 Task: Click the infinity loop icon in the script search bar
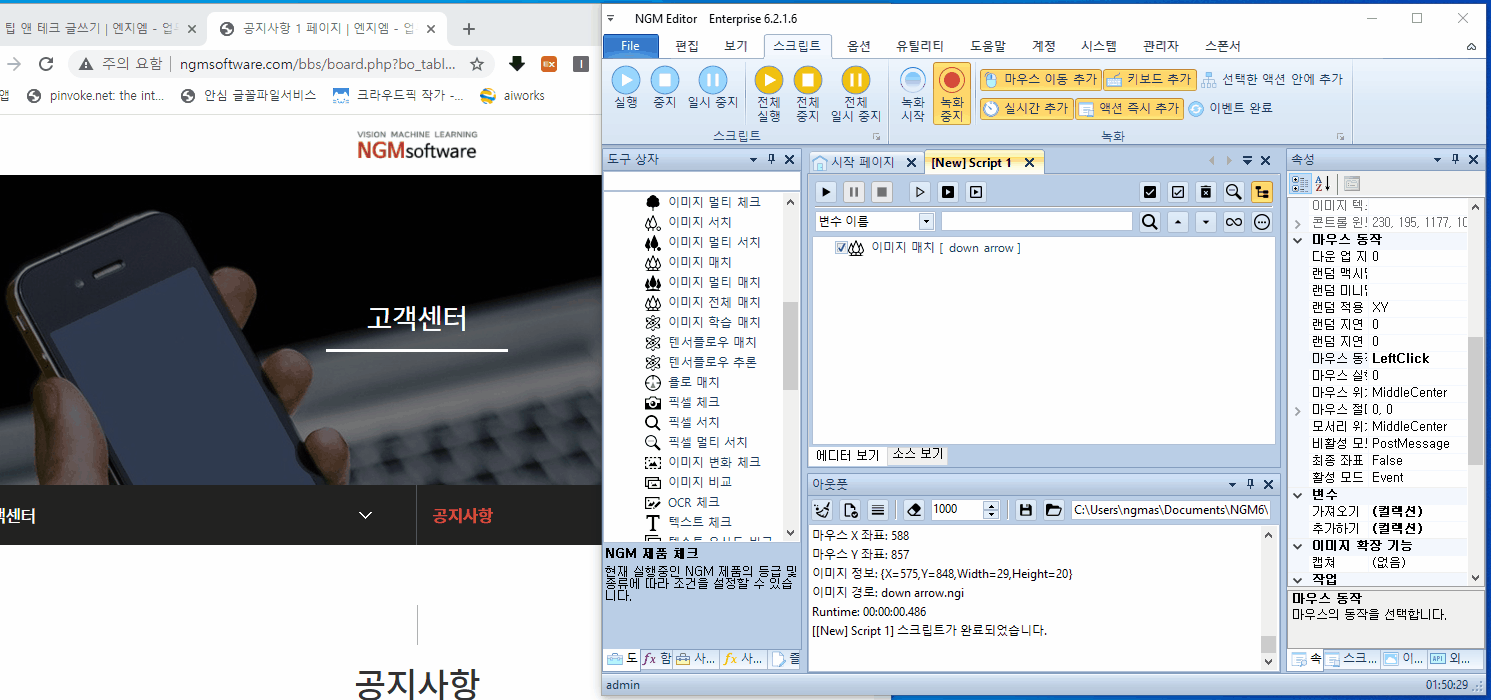tap(1234, 222)
